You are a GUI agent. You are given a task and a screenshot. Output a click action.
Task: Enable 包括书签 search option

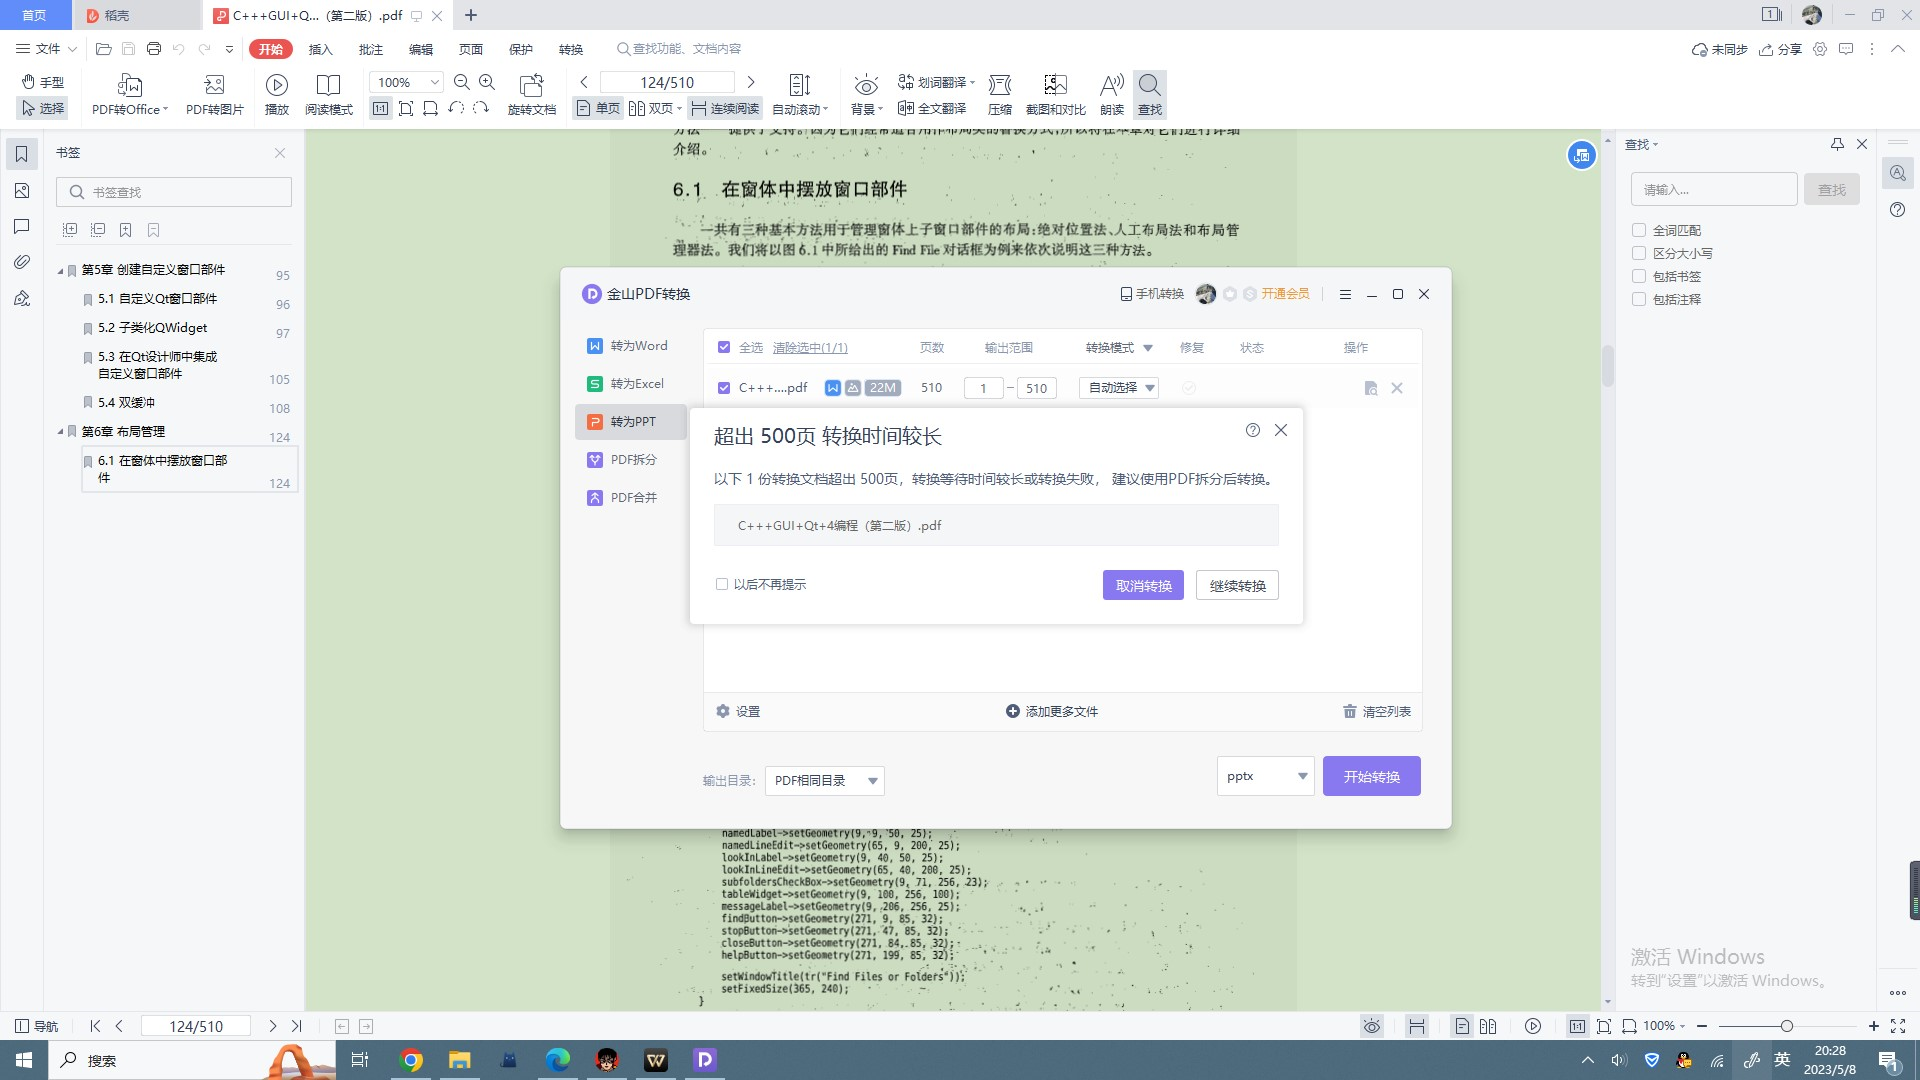1639,276
